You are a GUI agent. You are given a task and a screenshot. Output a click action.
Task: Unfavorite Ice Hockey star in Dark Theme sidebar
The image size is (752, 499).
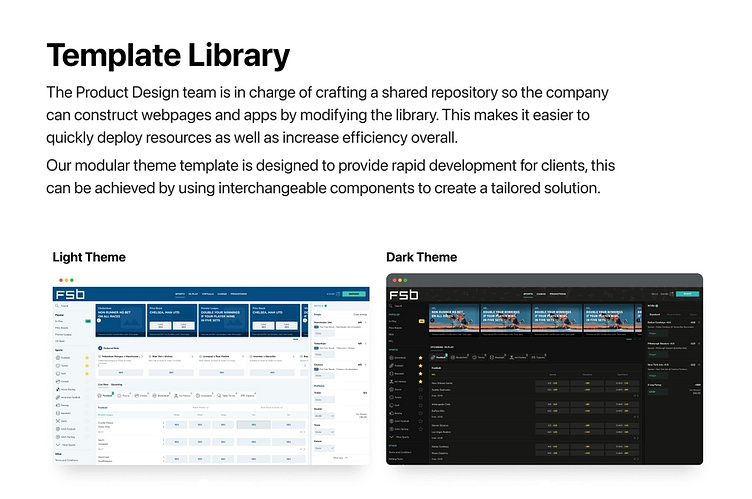pos(421,381)
